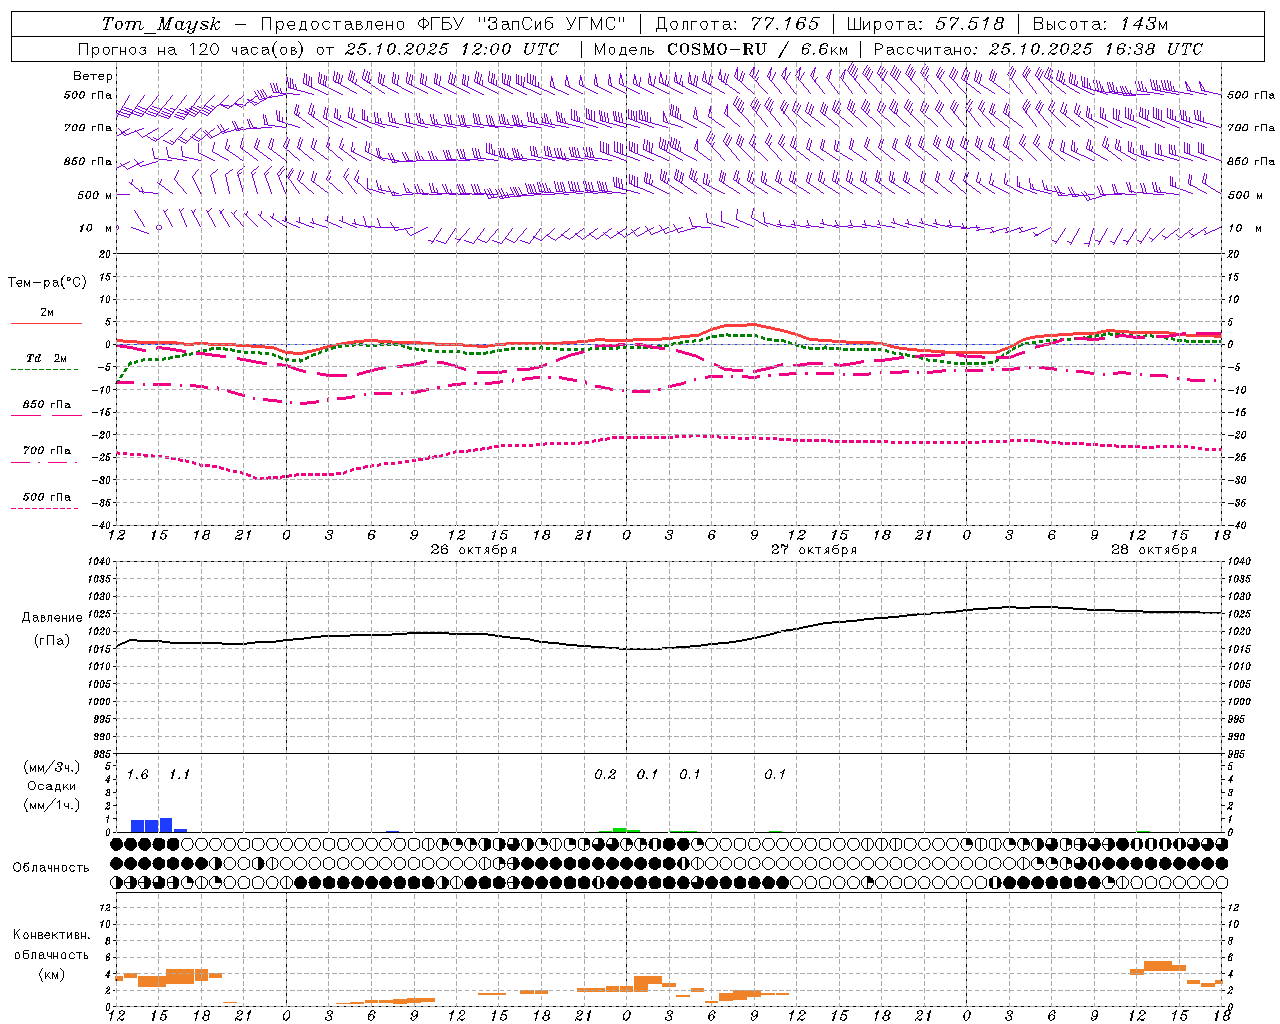
Task: Click the station name Tom_Maysk
Action: pyautogui.click(x=162, y=24)
